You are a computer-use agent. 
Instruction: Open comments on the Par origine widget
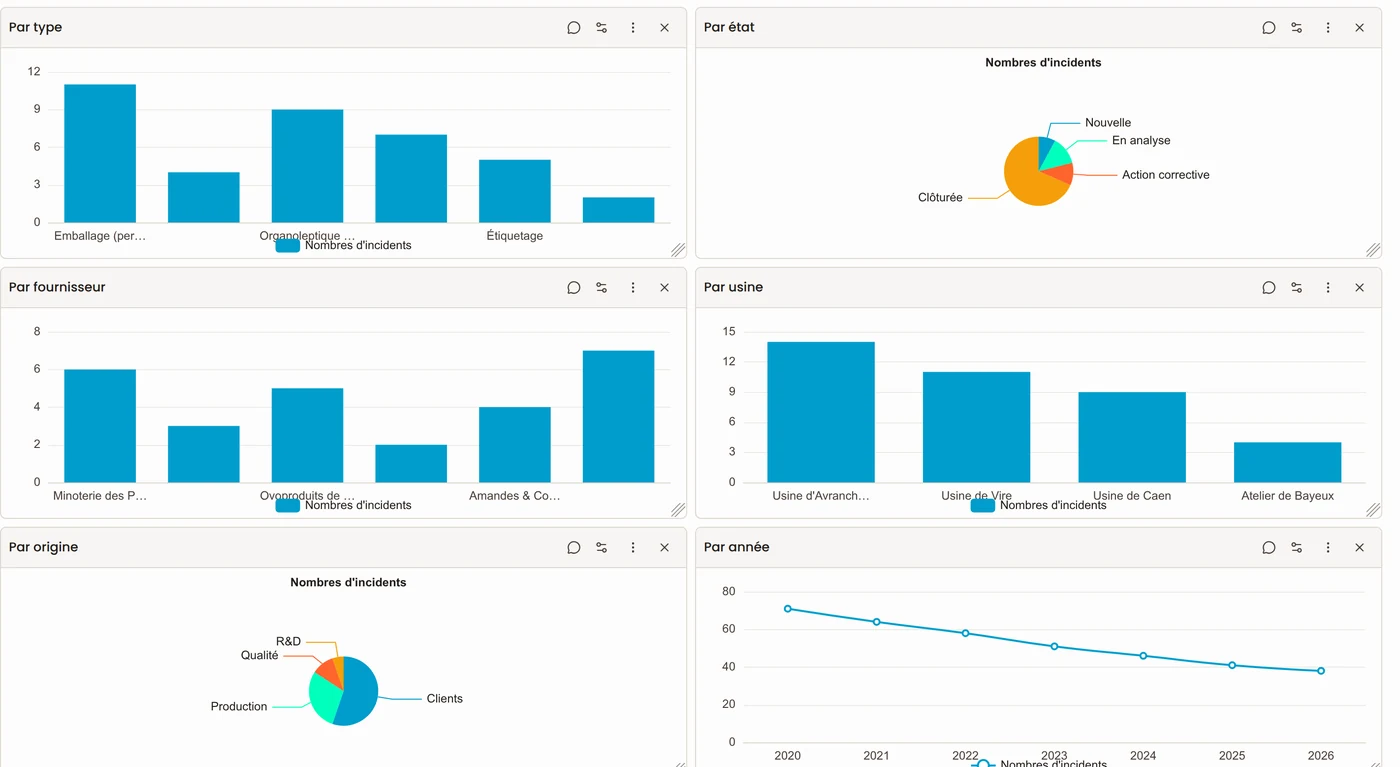point(574,548)
